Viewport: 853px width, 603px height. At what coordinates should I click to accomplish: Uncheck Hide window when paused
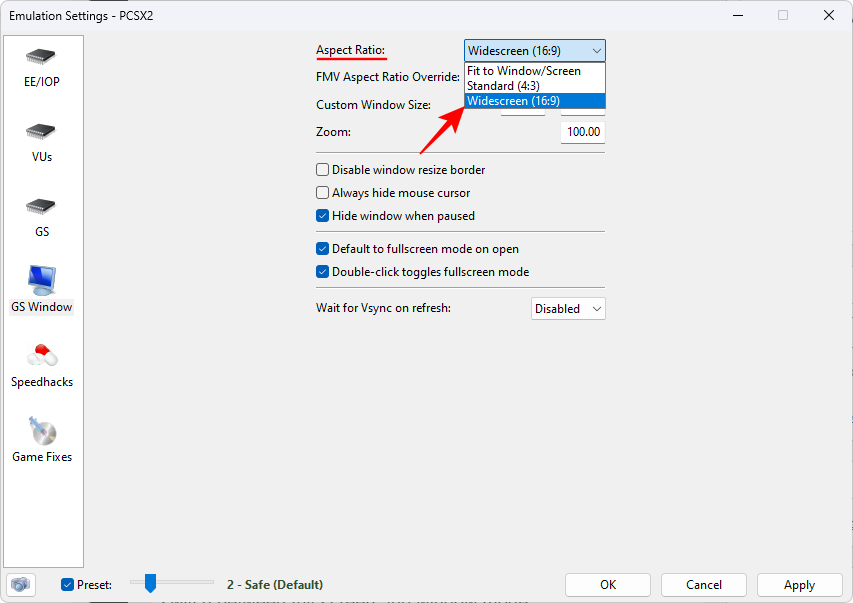pyautogui.click(x=323, y=216)
